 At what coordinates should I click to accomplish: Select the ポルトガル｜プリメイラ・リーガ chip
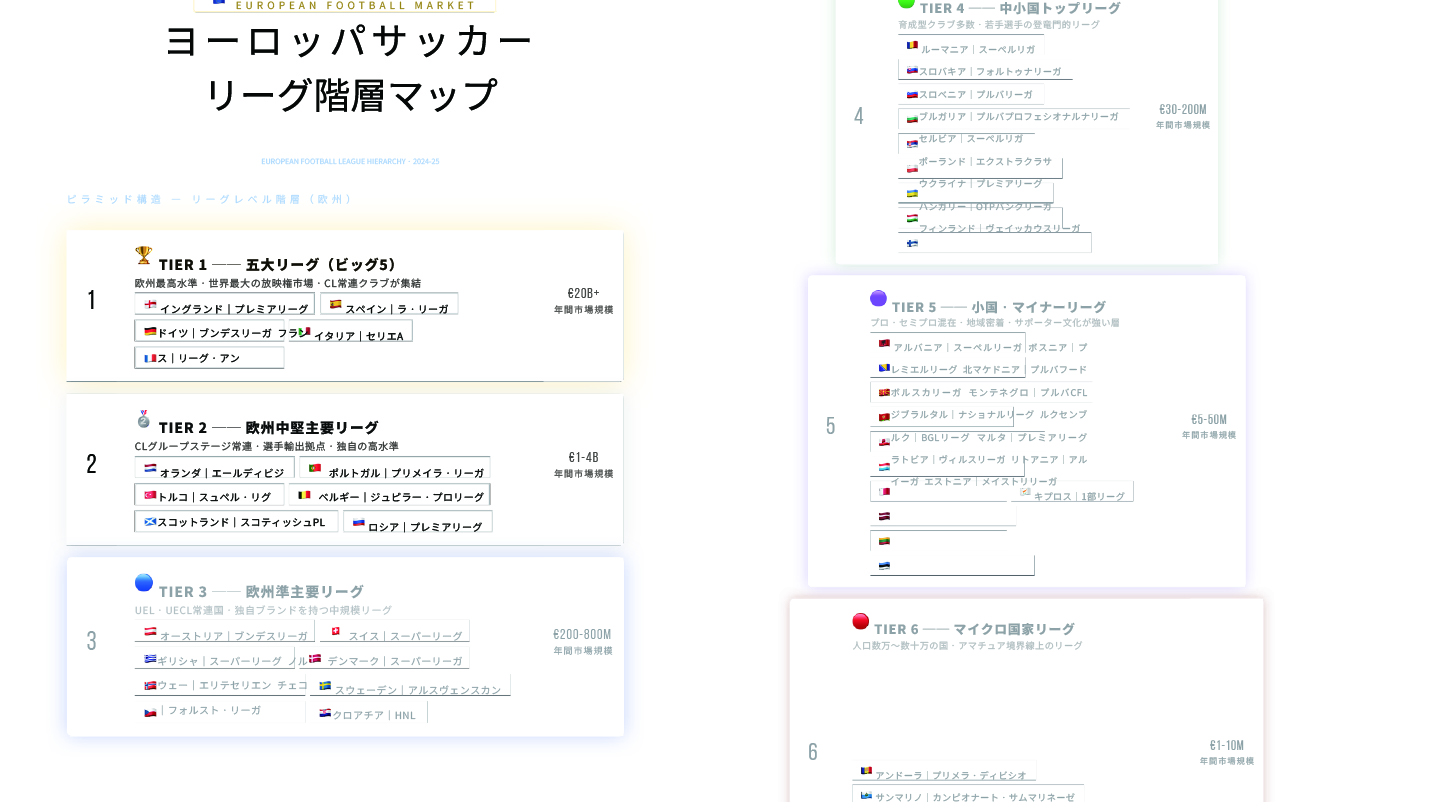[x=395, y=468]
